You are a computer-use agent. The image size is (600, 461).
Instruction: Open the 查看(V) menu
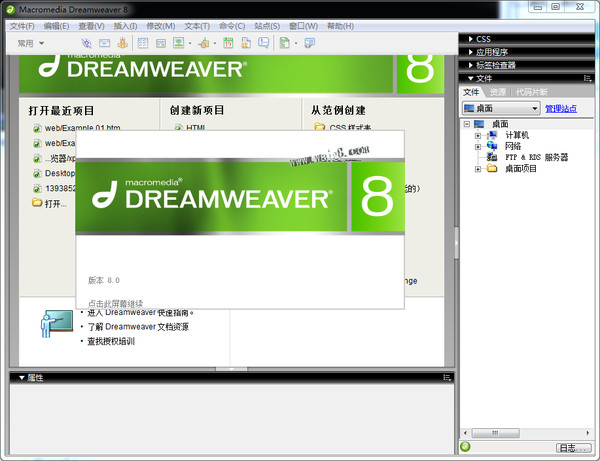(91, 26)
